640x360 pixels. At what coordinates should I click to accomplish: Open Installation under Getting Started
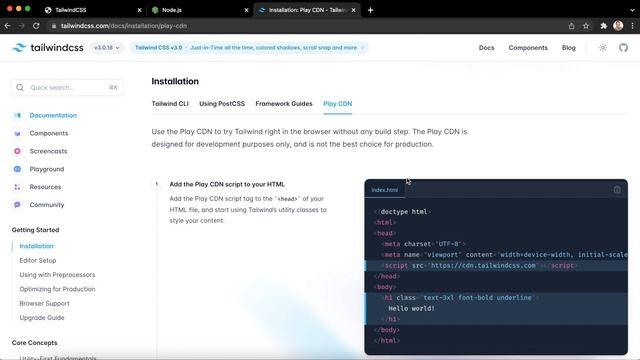click(x=36, y=246)
